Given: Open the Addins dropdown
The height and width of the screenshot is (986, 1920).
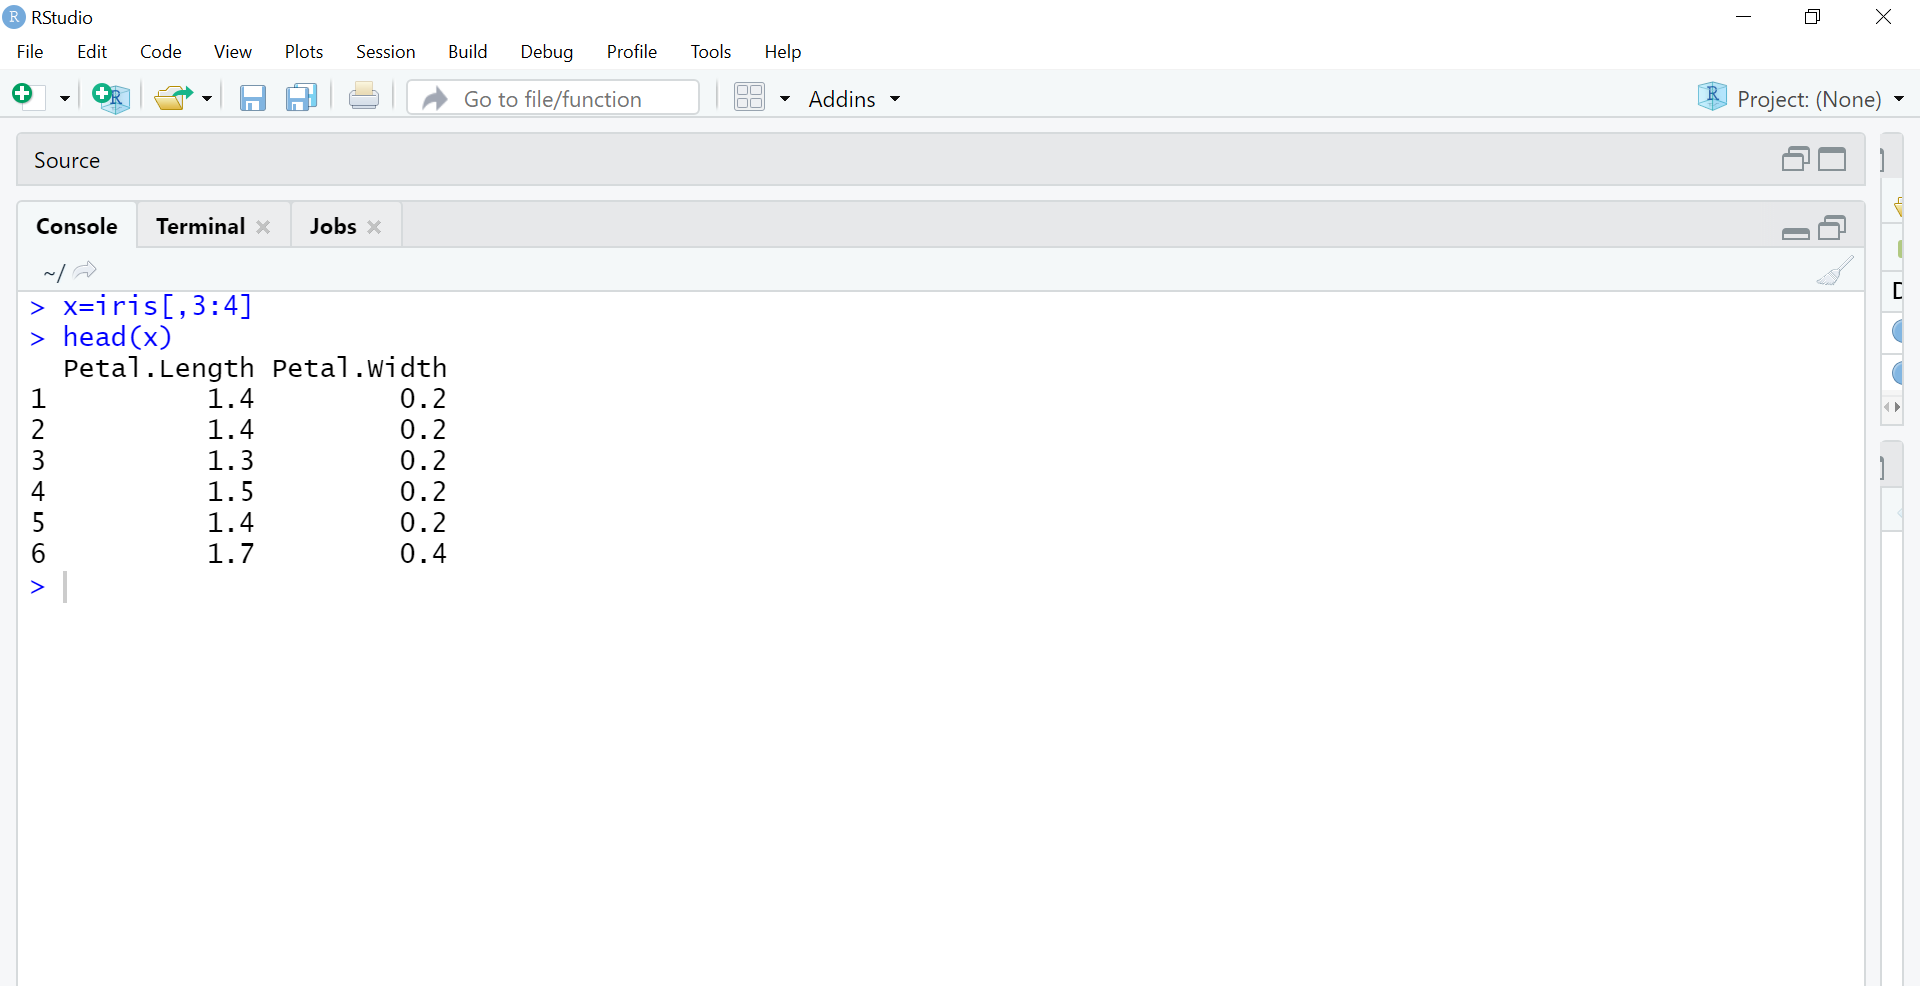Looking at the screenshot, I should coord(854,99).
